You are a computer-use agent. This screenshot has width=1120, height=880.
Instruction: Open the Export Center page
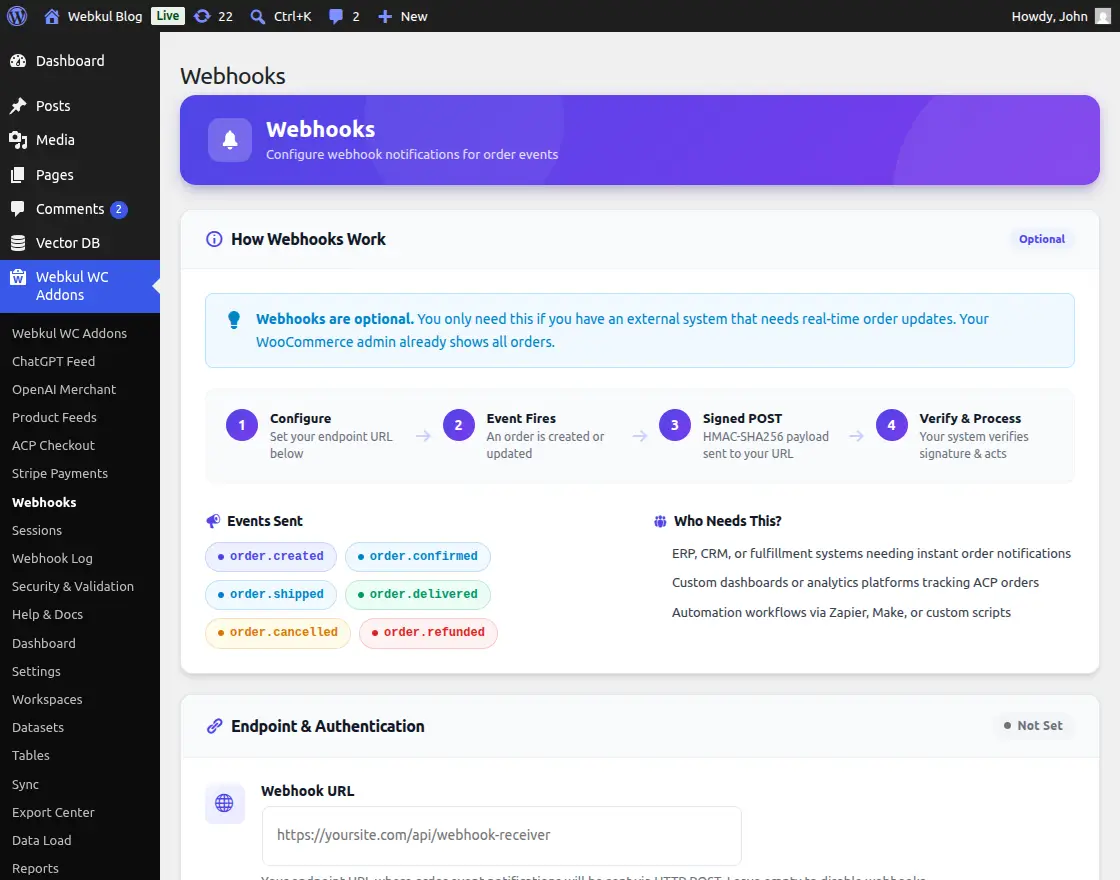click(x=53, y=812)
